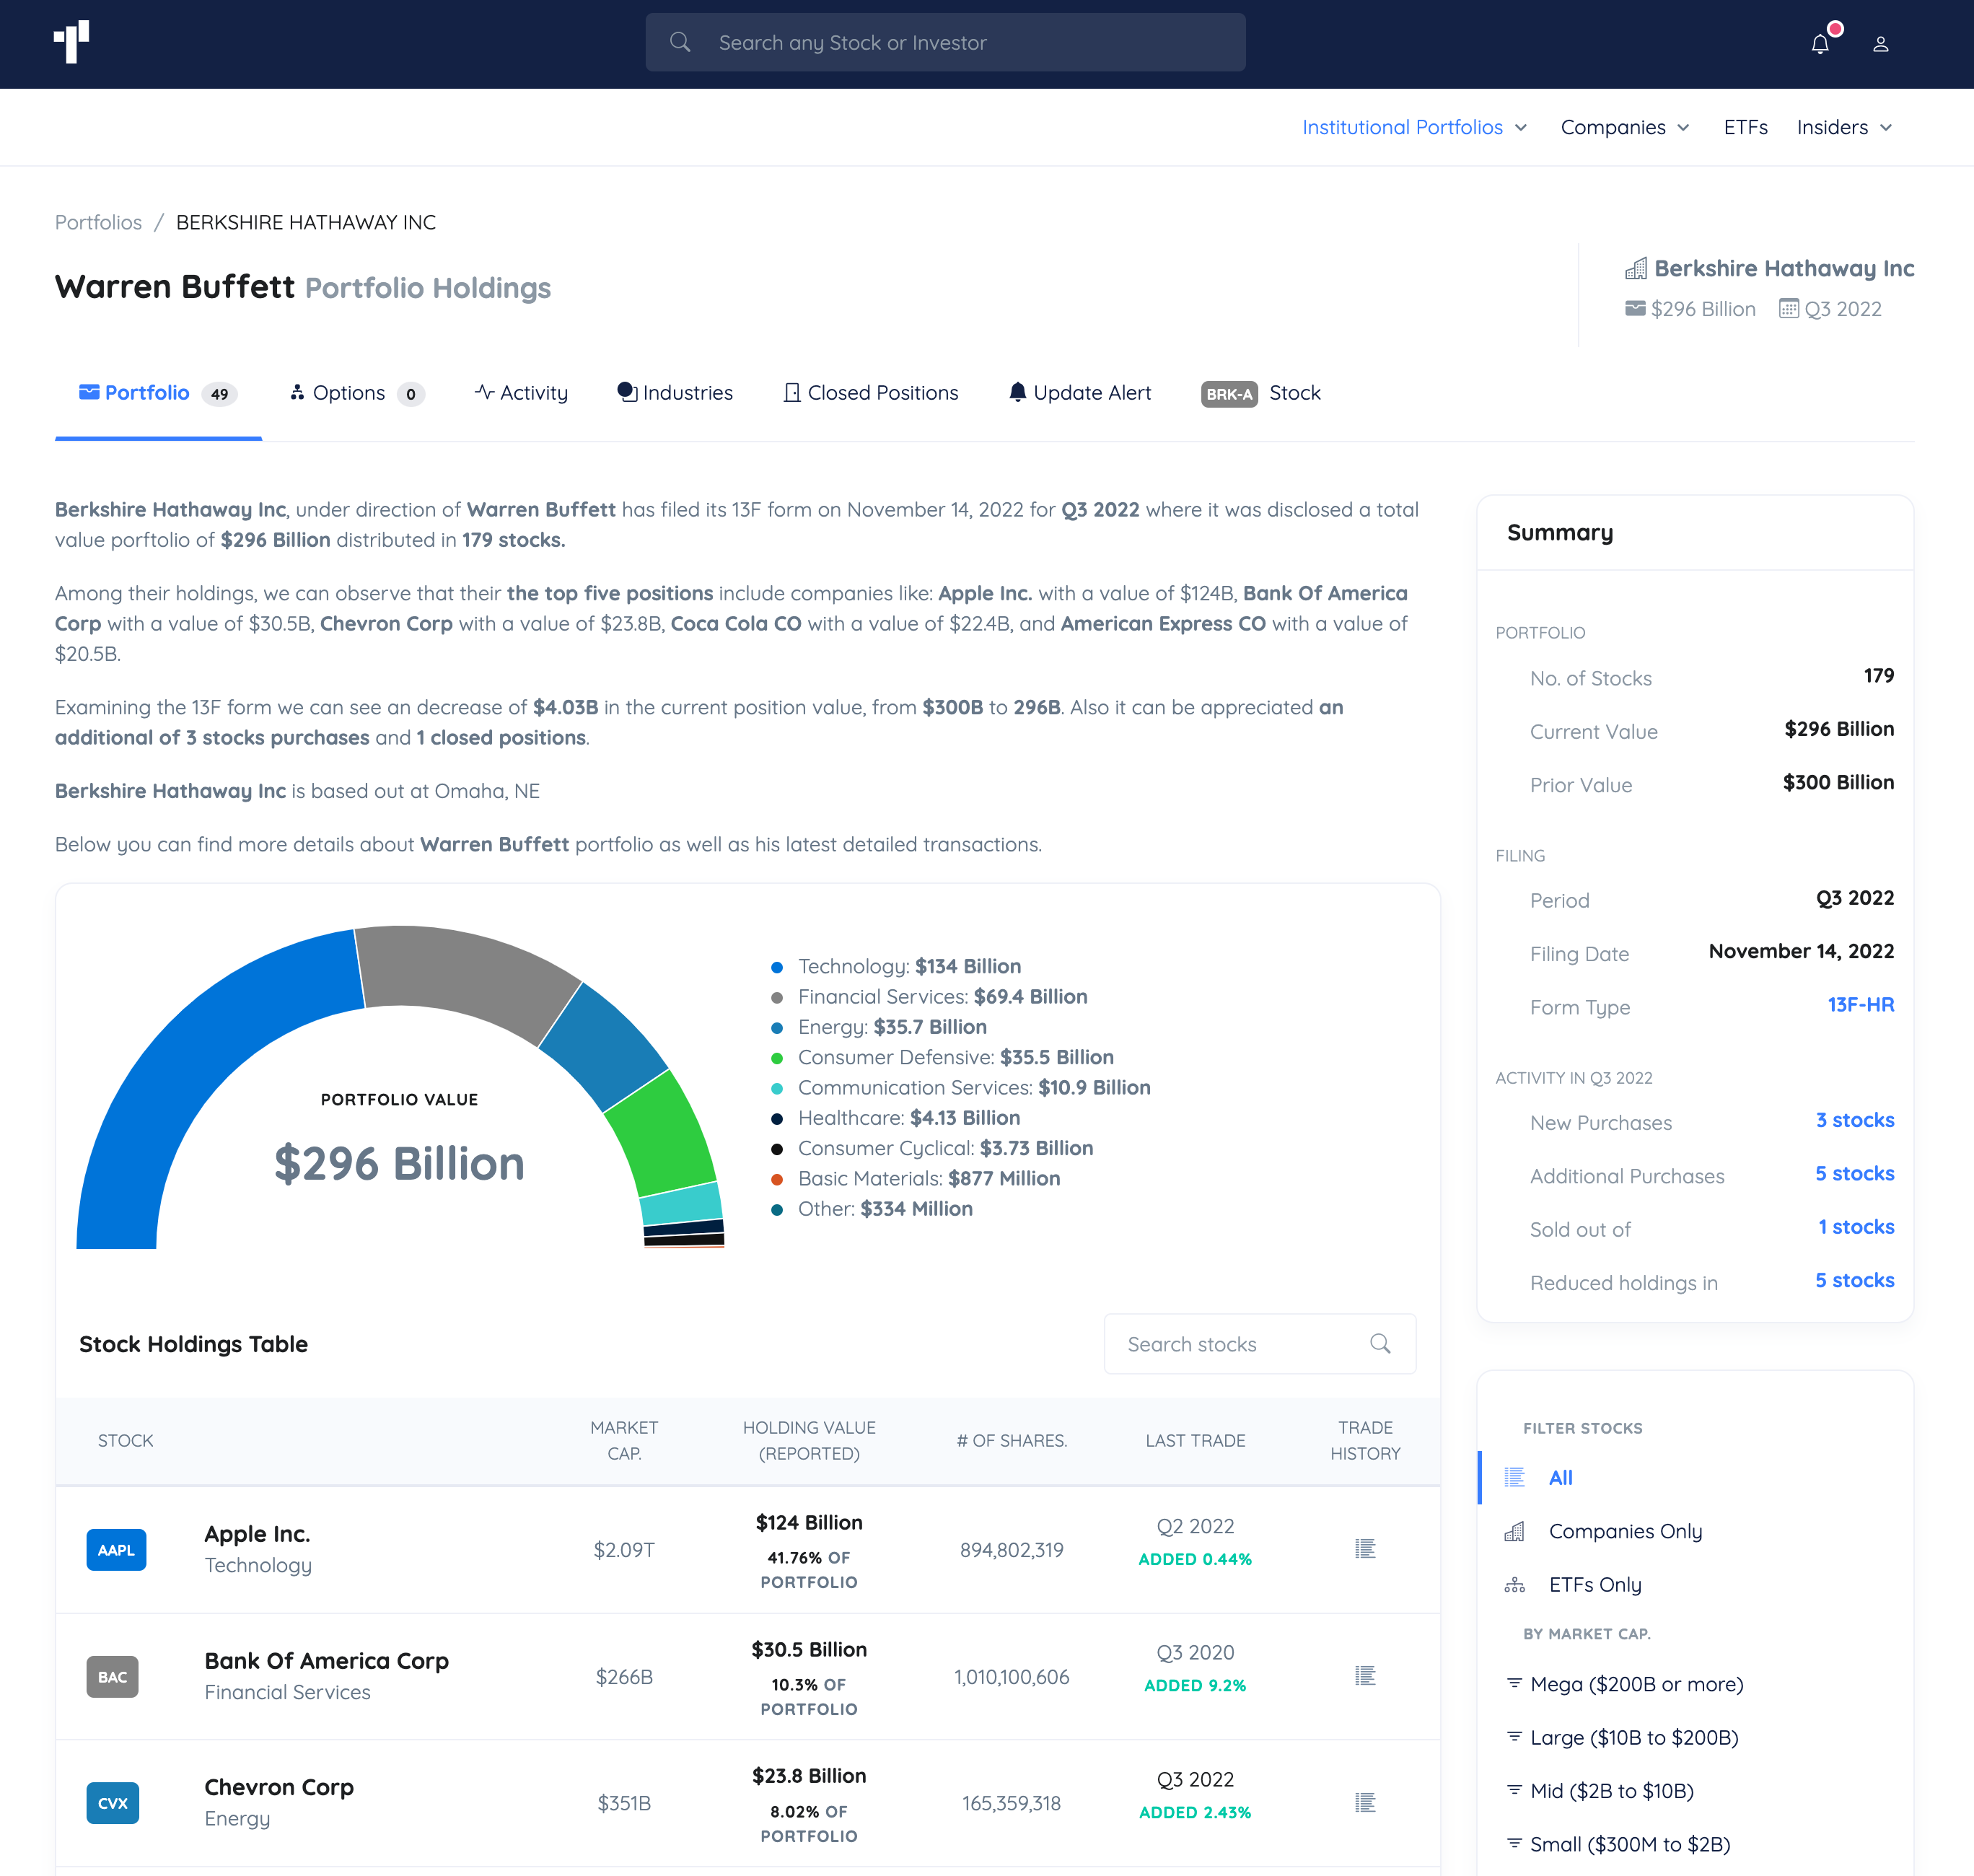The width and height of the screenshot is (1974, 1876).
Task: Click the Technology blue legend dot
Action: pyautogui.click(x=777, y=967)
